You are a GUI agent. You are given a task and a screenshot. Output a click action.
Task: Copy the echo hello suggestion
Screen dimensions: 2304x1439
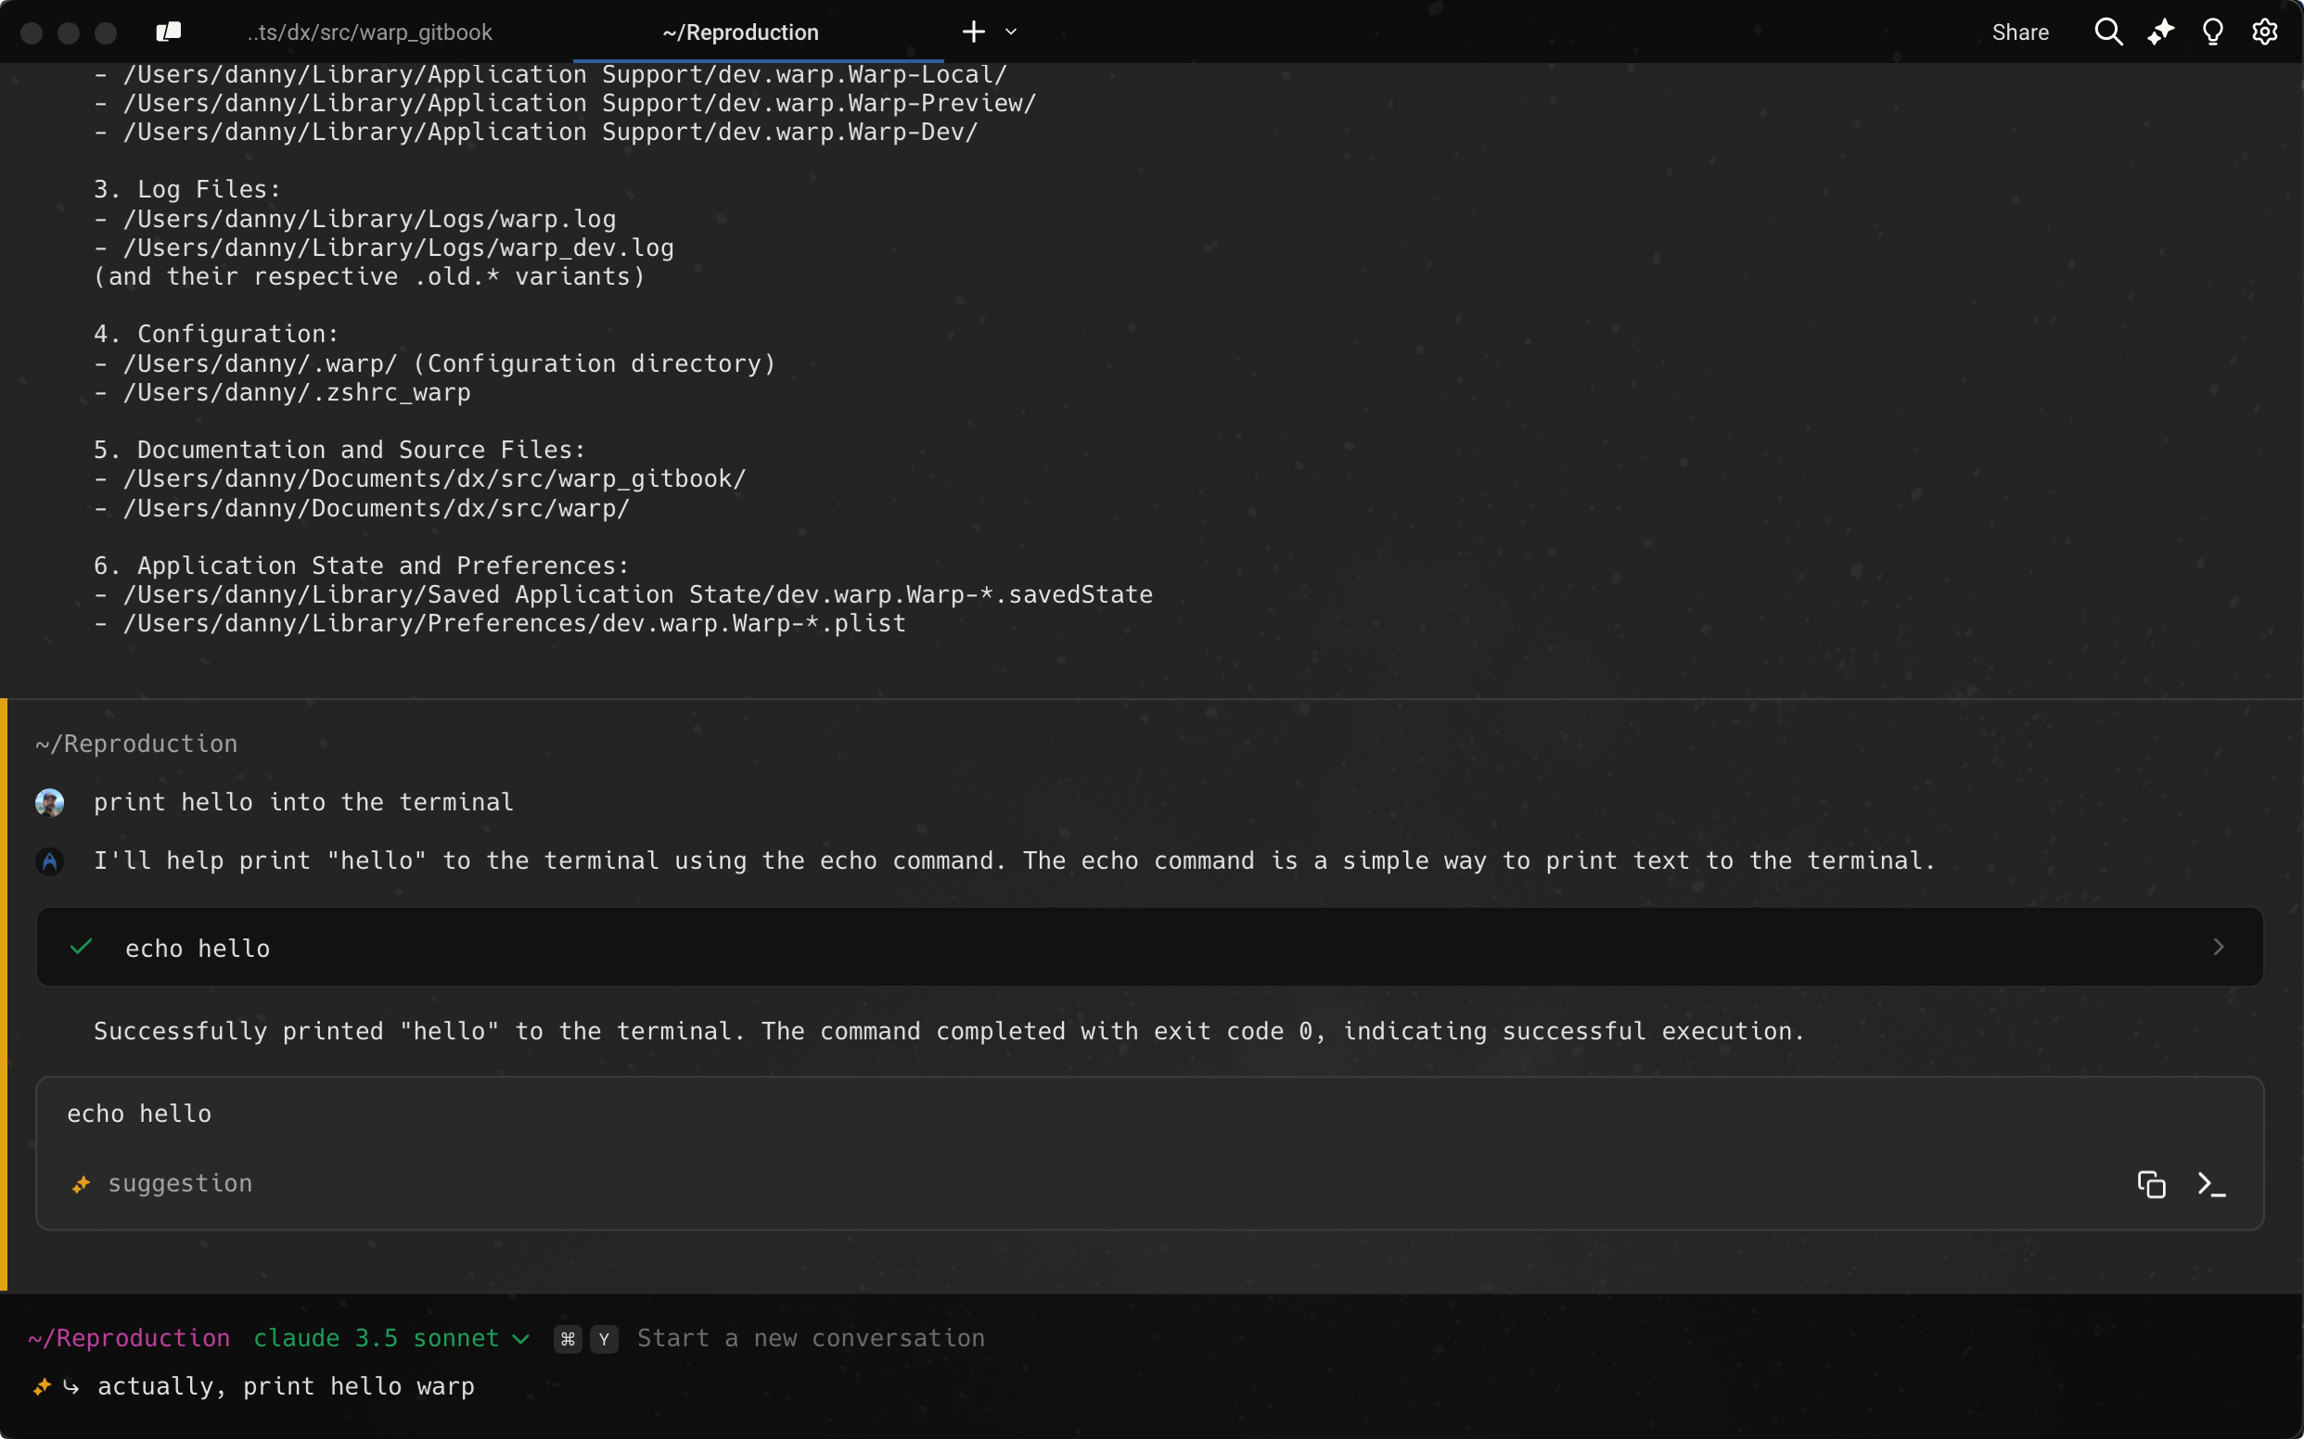click(2151, 1184)
